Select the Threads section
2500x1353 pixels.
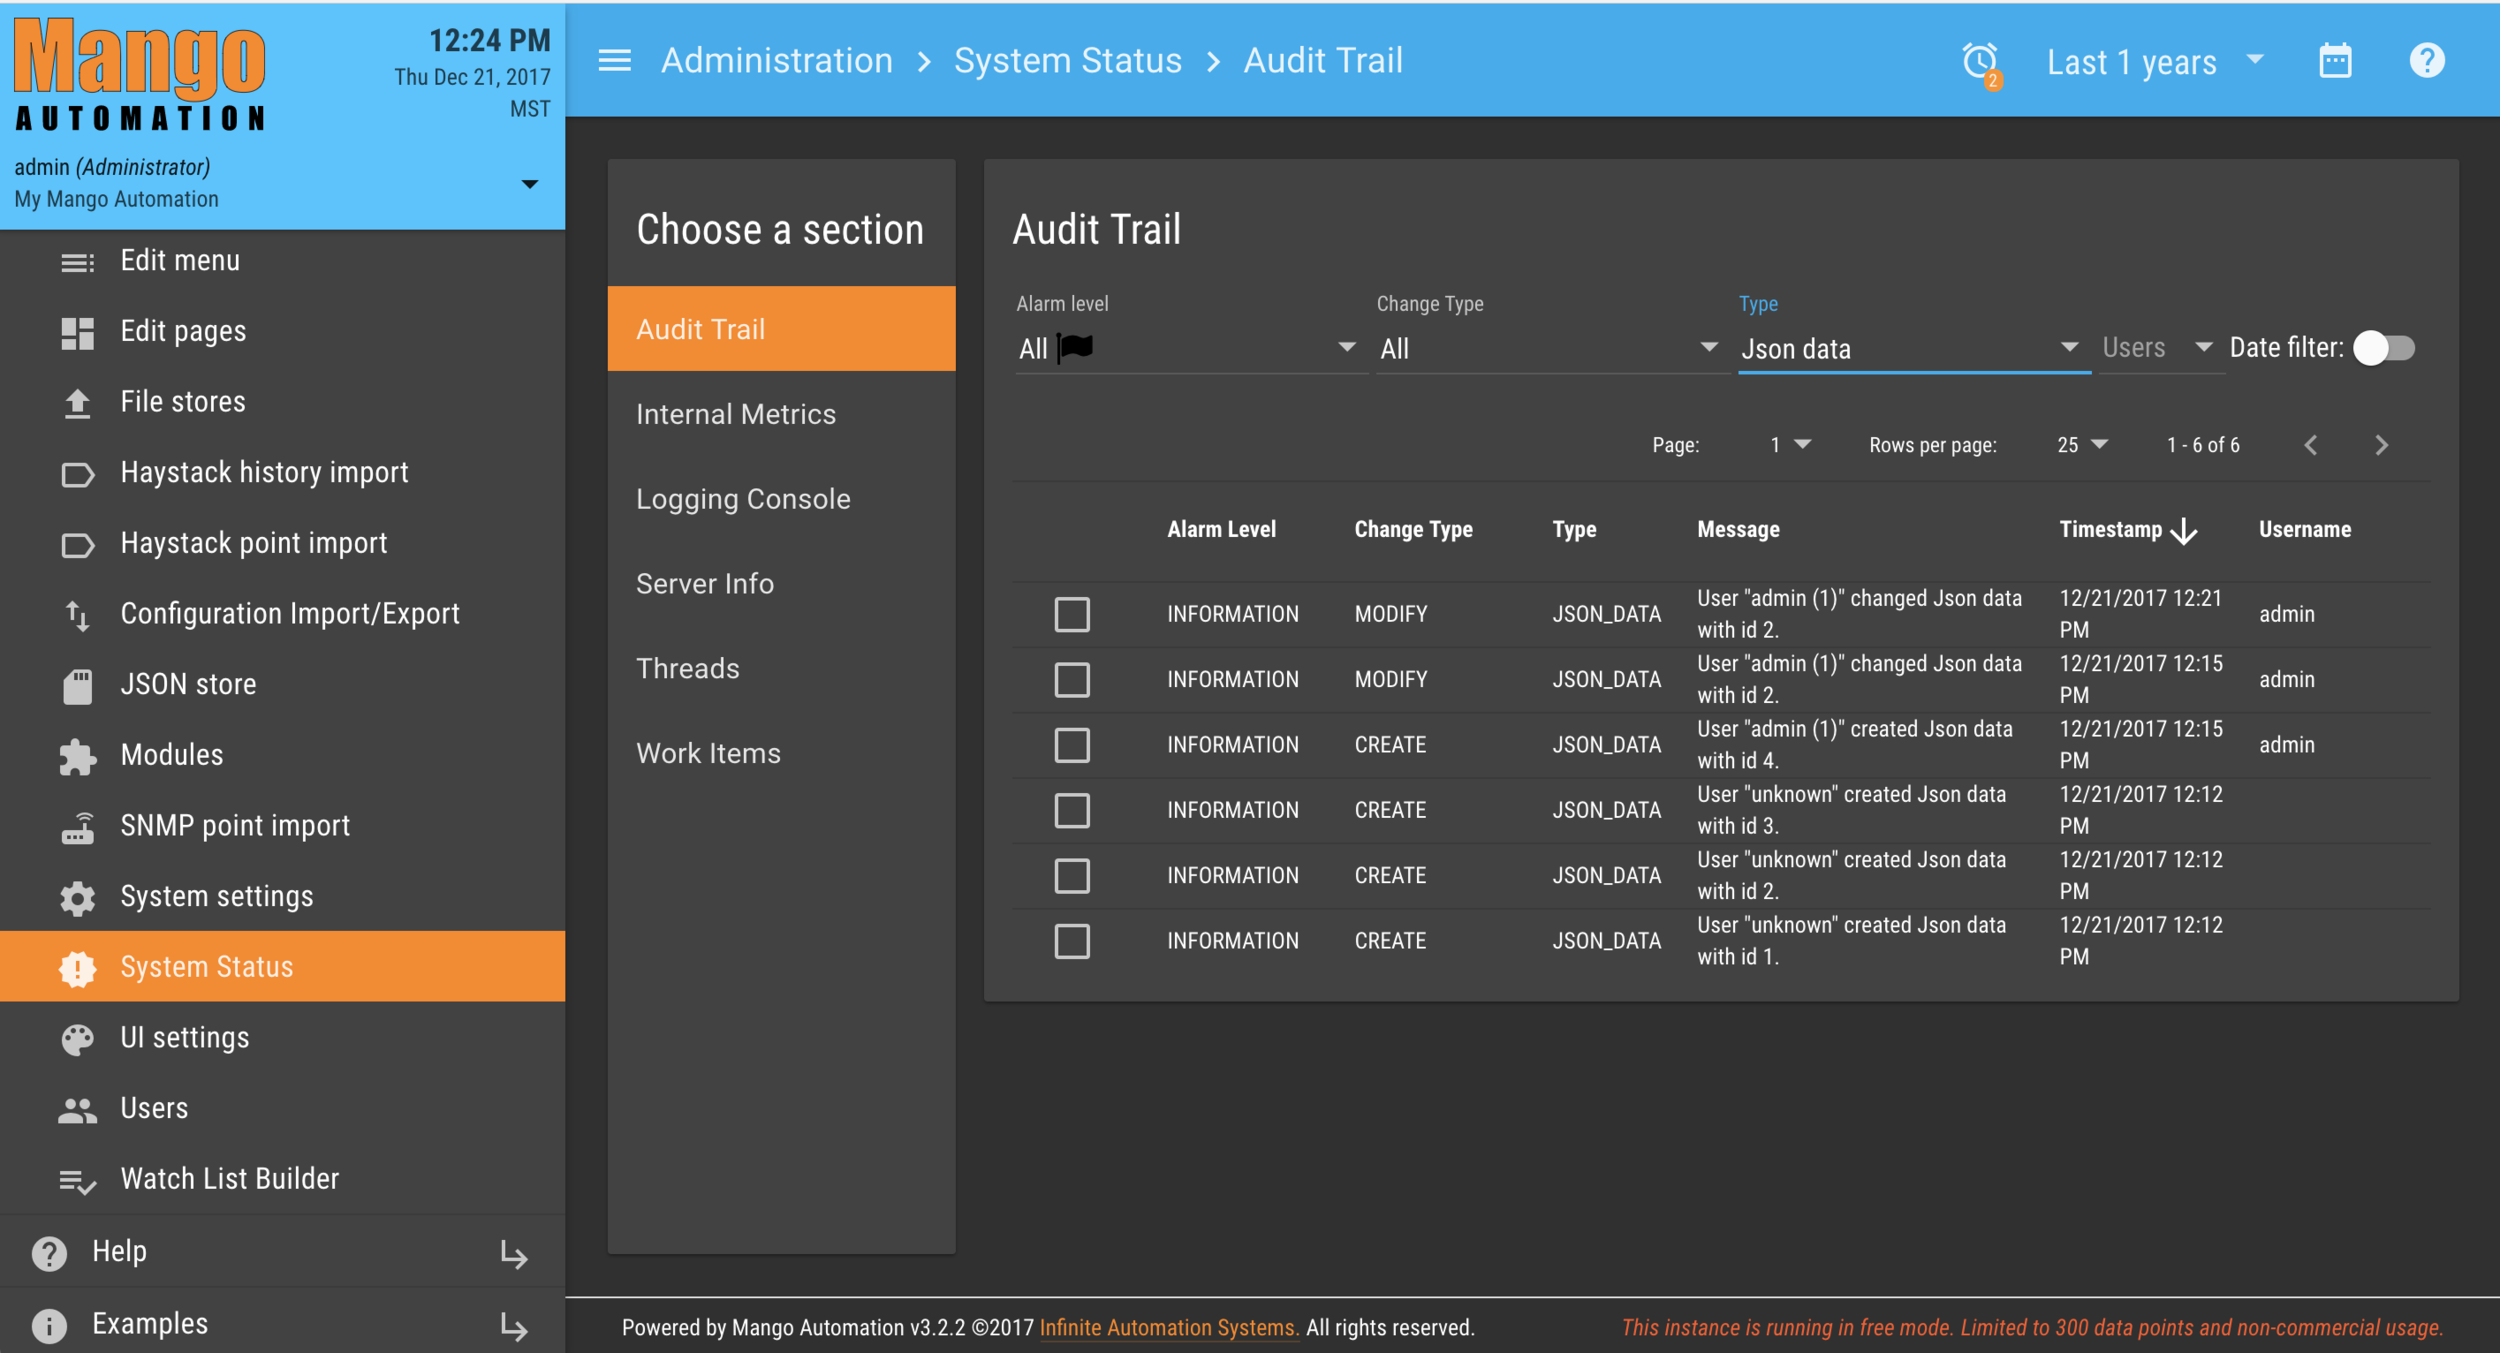781,669
